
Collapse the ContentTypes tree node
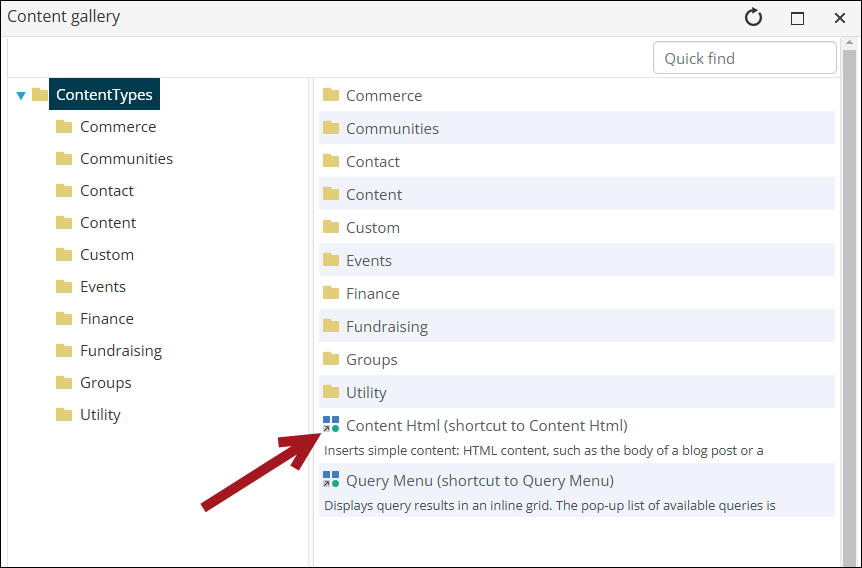(21, 96)
